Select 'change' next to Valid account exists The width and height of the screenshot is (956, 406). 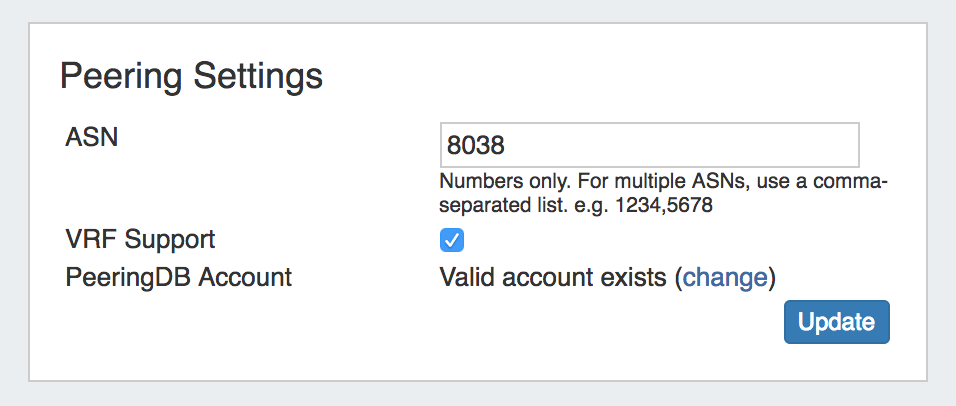pos(725,277)
